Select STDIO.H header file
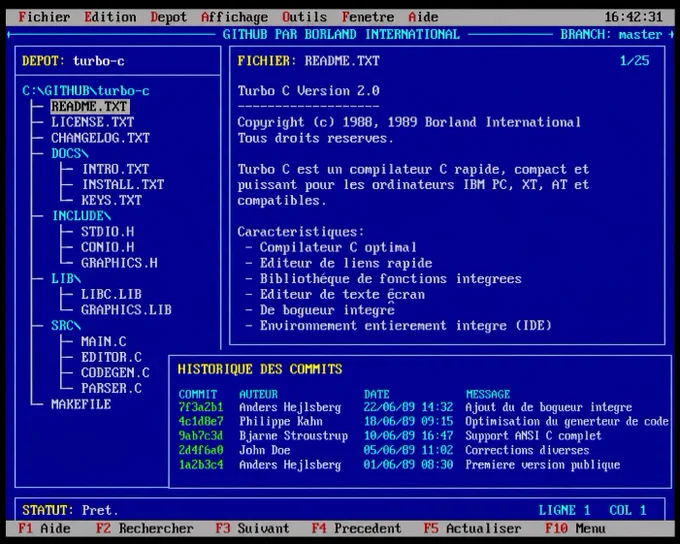 (x=108, y=231)
